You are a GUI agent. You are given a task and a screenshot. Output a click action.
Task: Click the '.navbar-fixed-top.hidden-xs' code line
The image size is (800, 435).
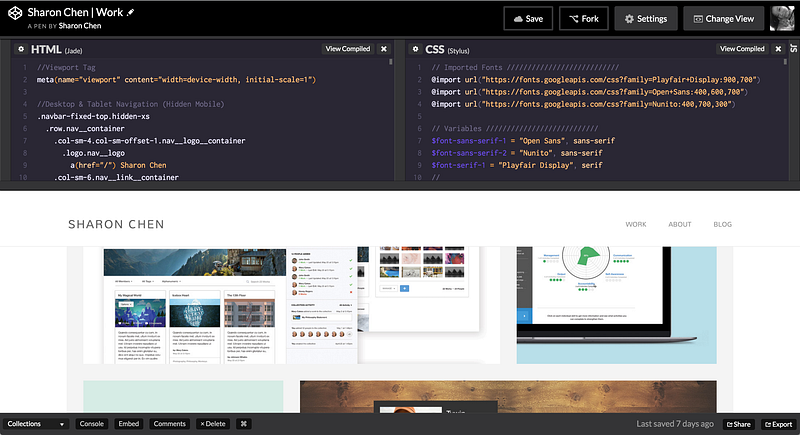coord(93,116)
